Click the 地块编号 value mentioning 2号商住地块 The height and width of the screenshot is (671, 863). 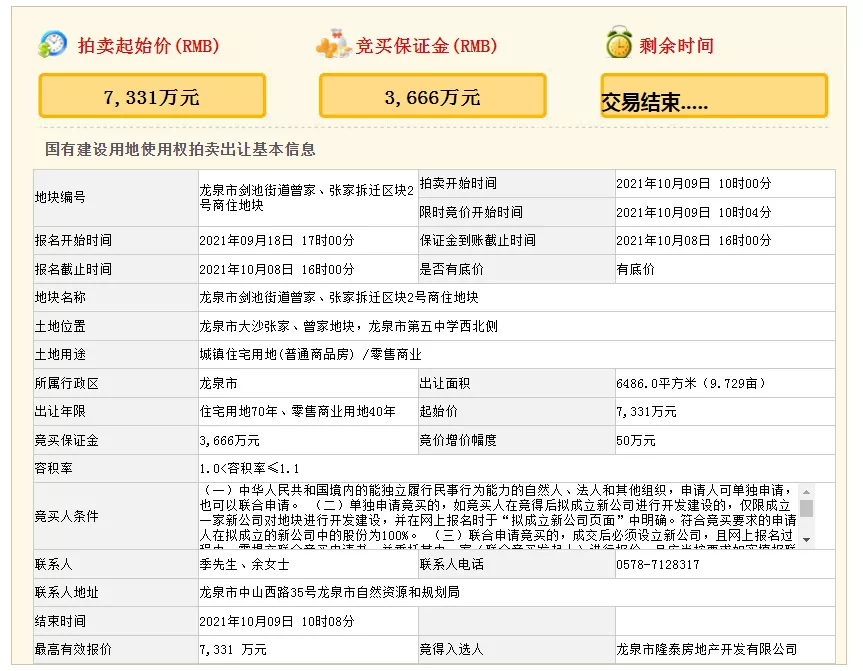(307, 198)
